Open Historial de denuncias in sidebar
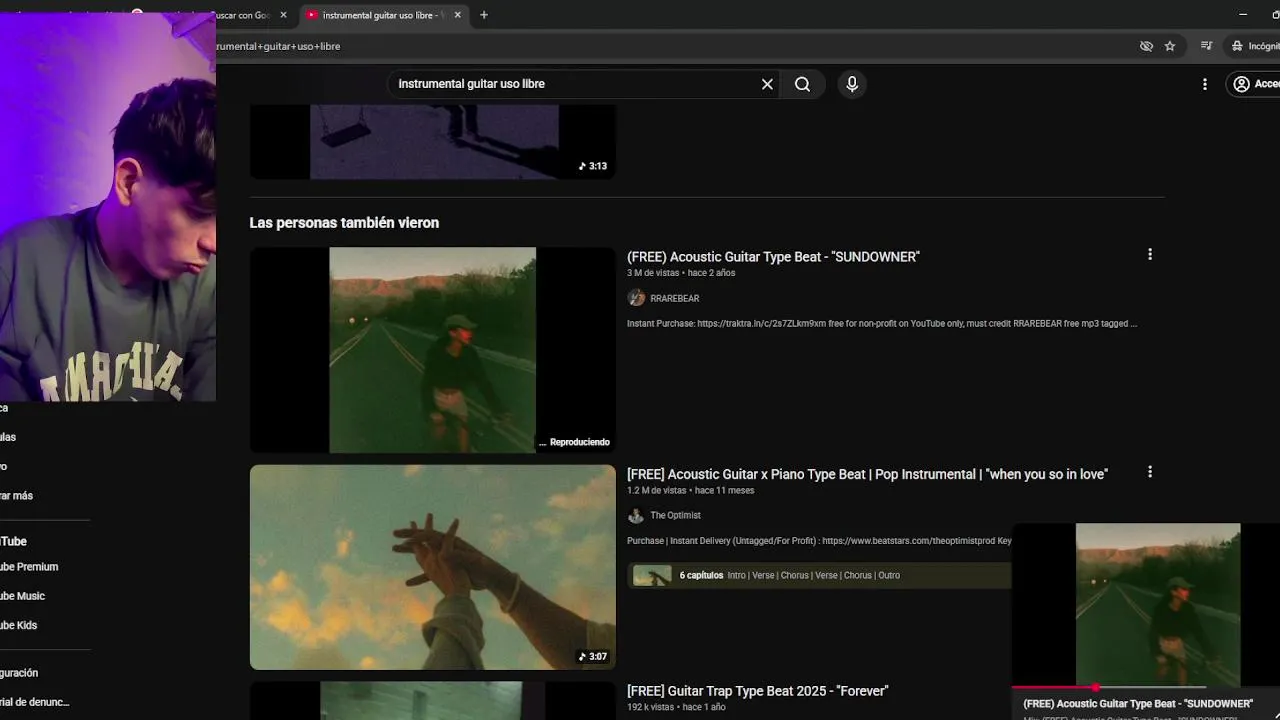The image size is (1280, 720). point(35,702)
